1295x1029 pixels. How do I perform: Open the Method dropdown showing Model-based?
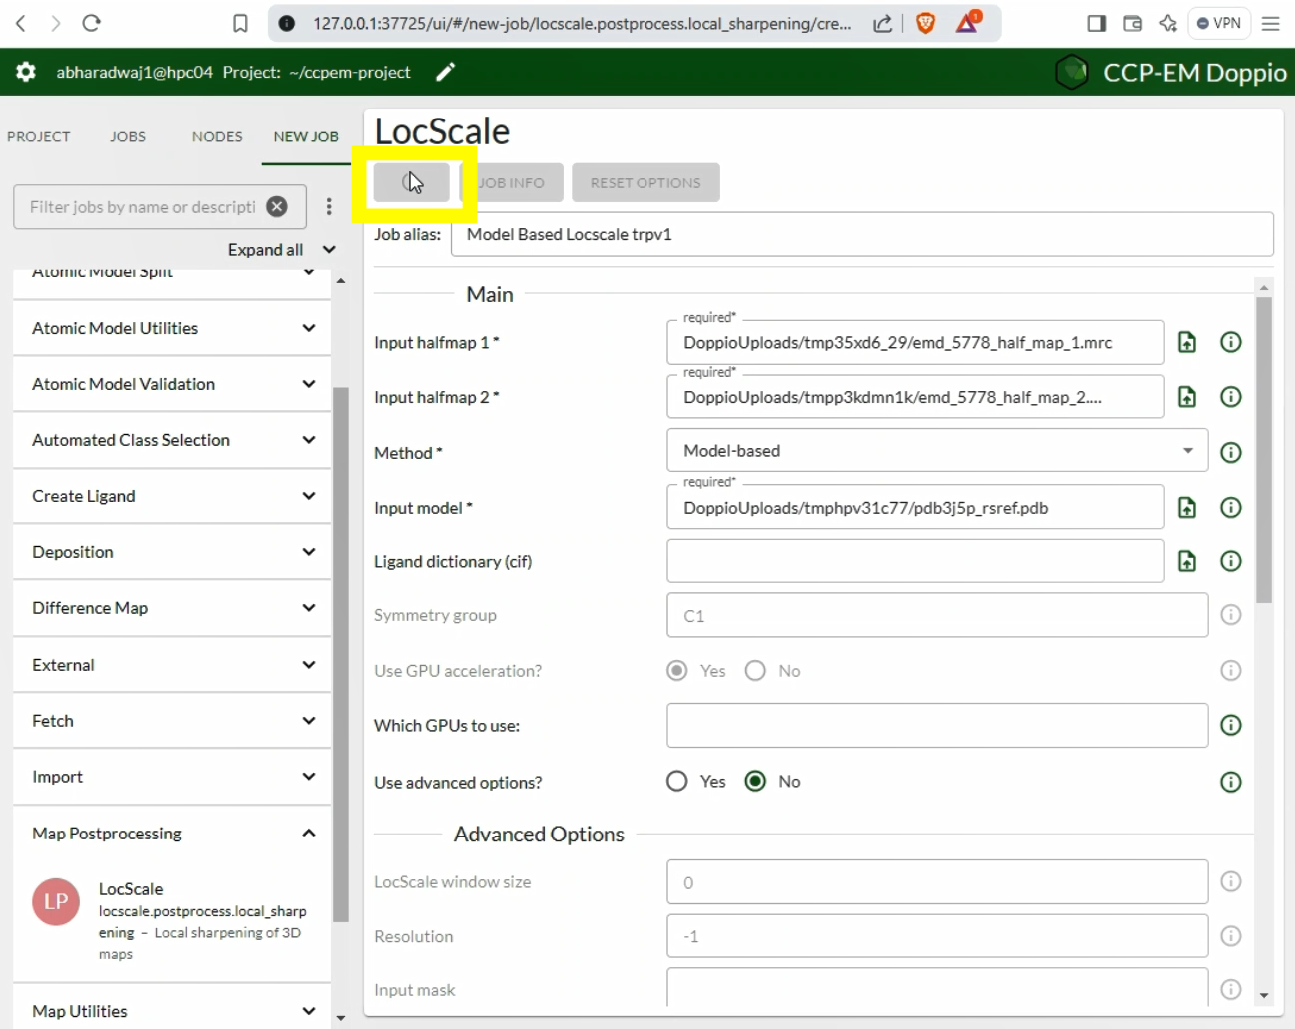[x=936, y=451]
